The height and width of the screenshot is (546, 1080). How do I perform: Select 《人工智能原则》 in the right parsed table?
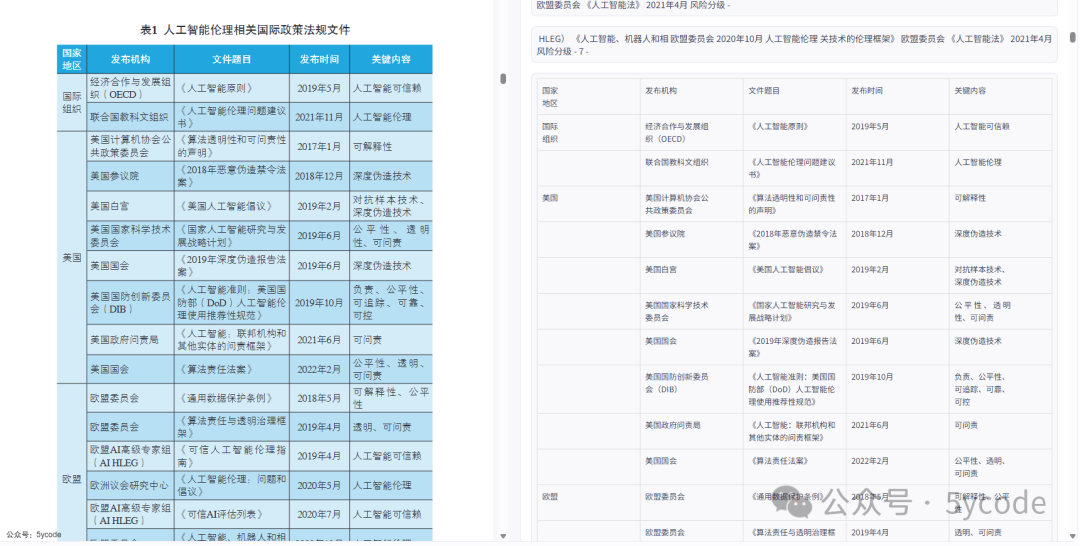(x=778, y=126)
